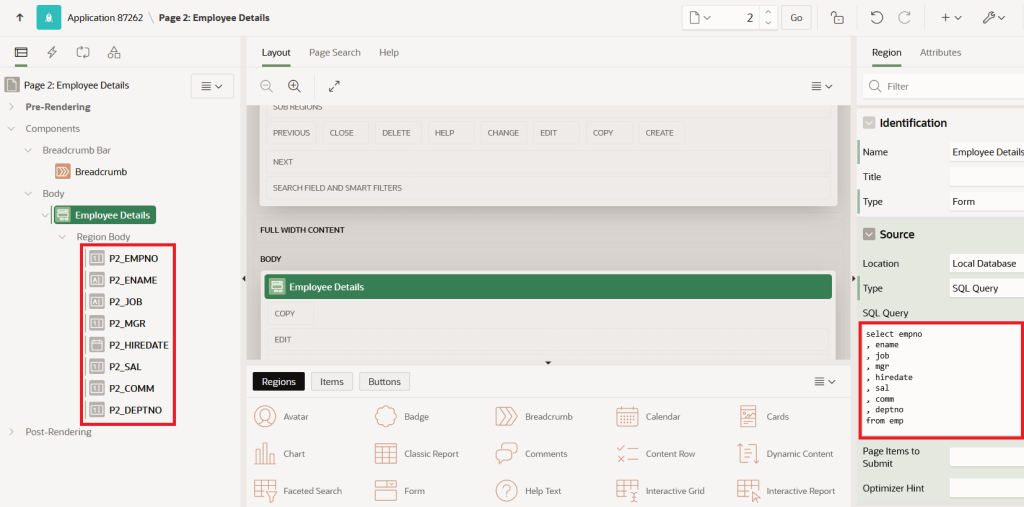Collapse the Source section toggle
Viewport: 1024px width, 507px height.
tap(869, 234)
